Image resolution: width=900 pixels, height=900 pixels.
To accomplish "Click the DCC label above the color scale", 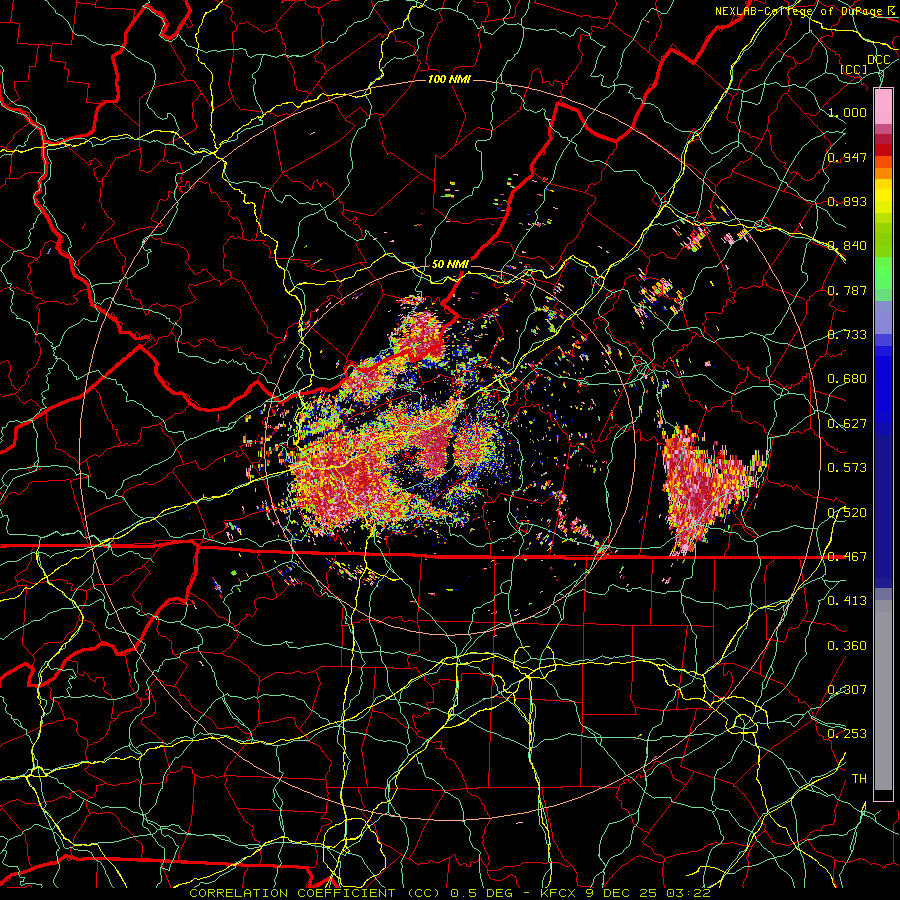I will pos(879,60).
